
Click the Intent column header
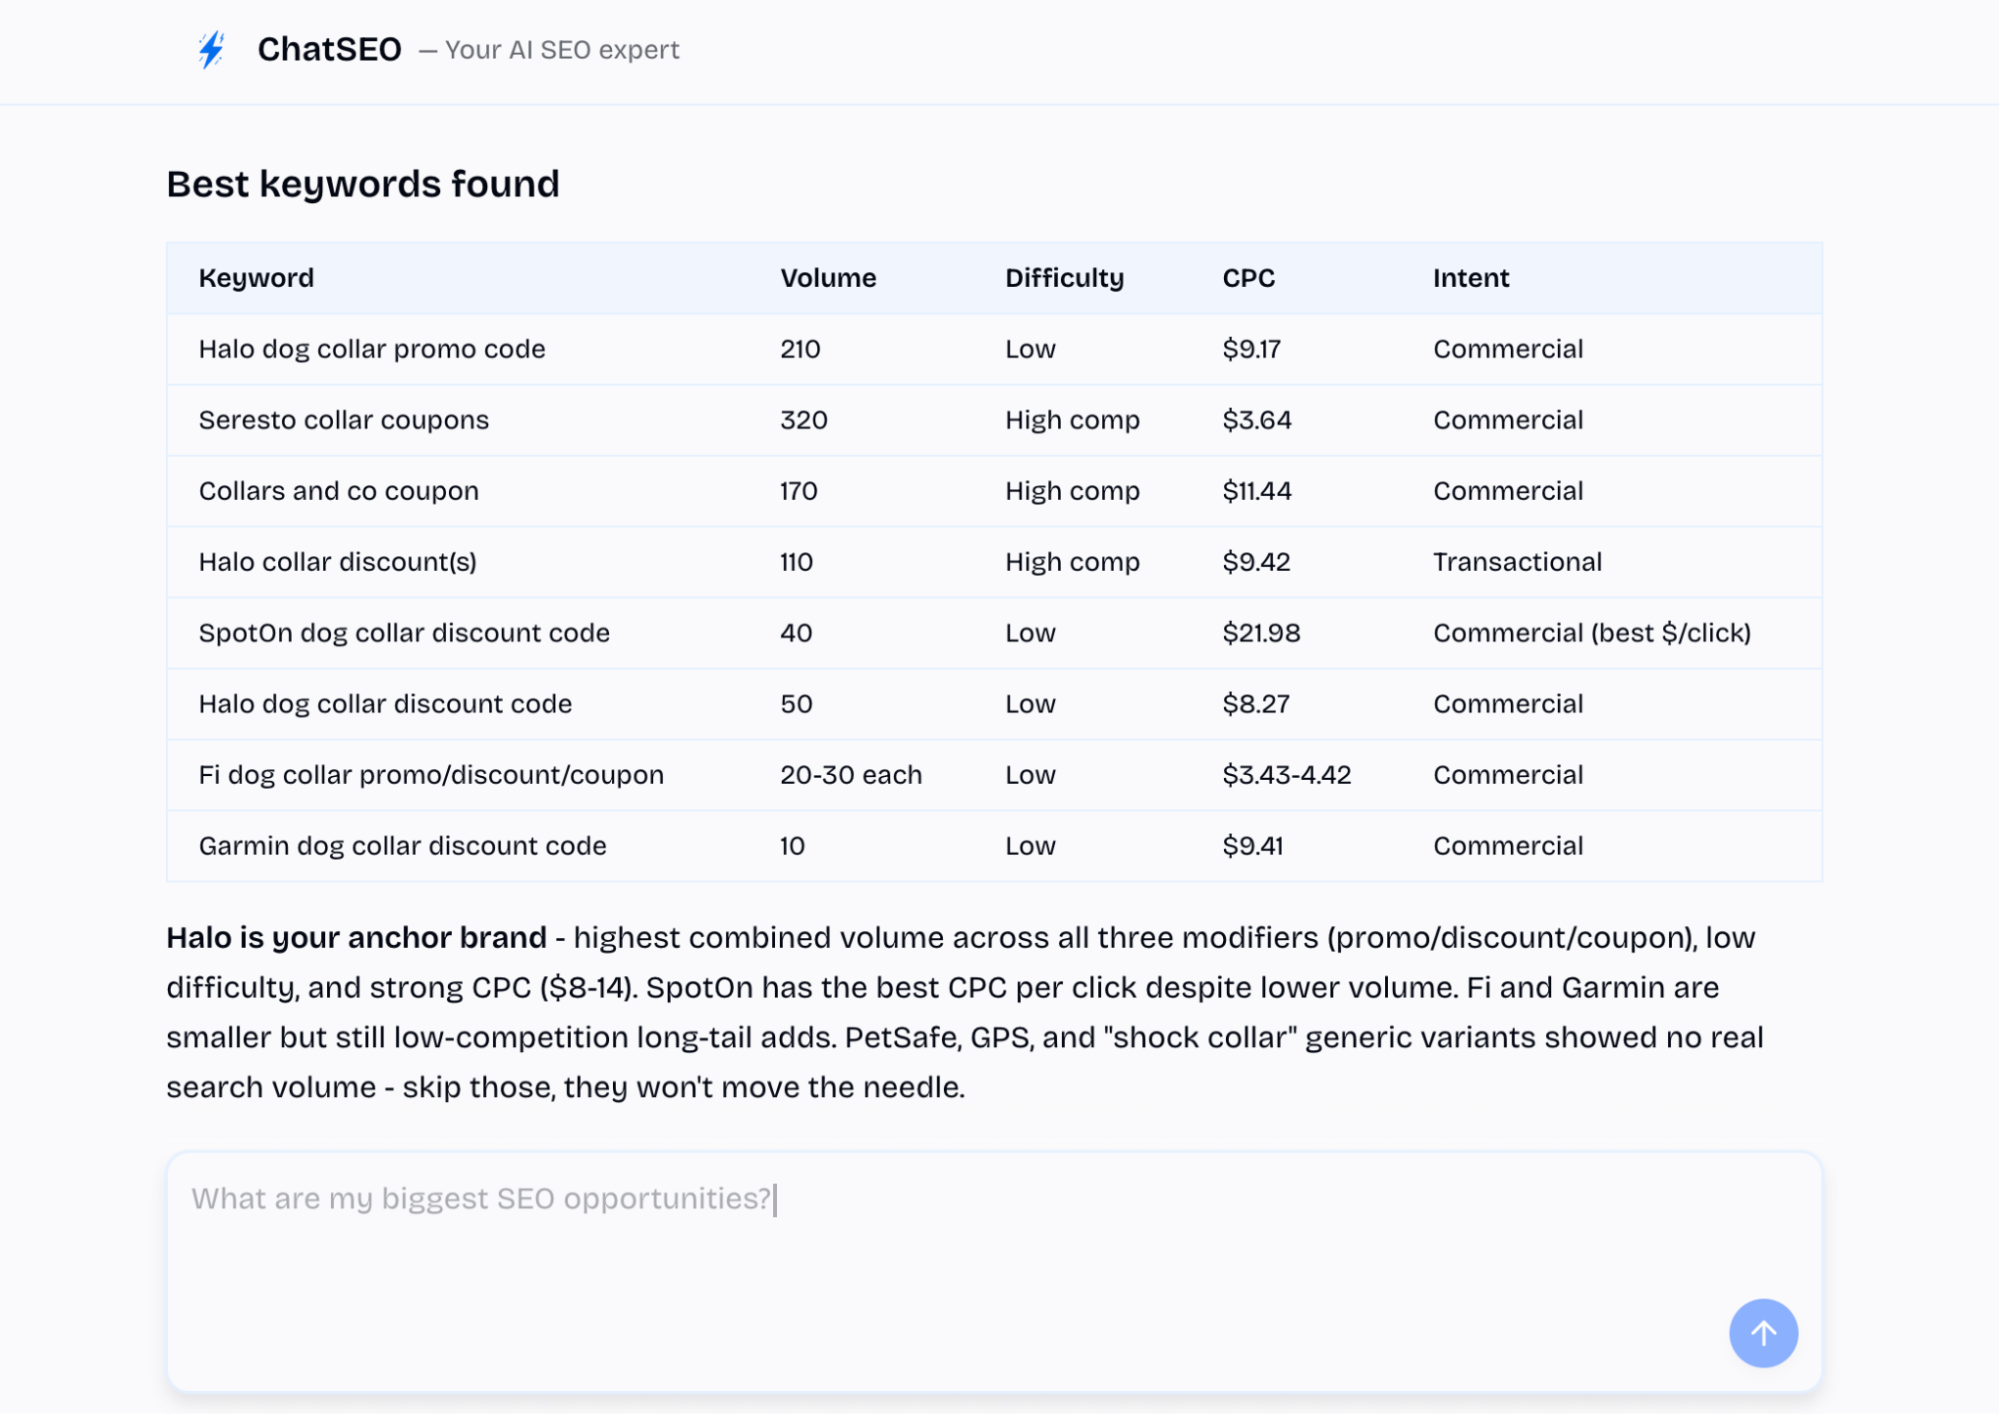[x=1471, y=278]
